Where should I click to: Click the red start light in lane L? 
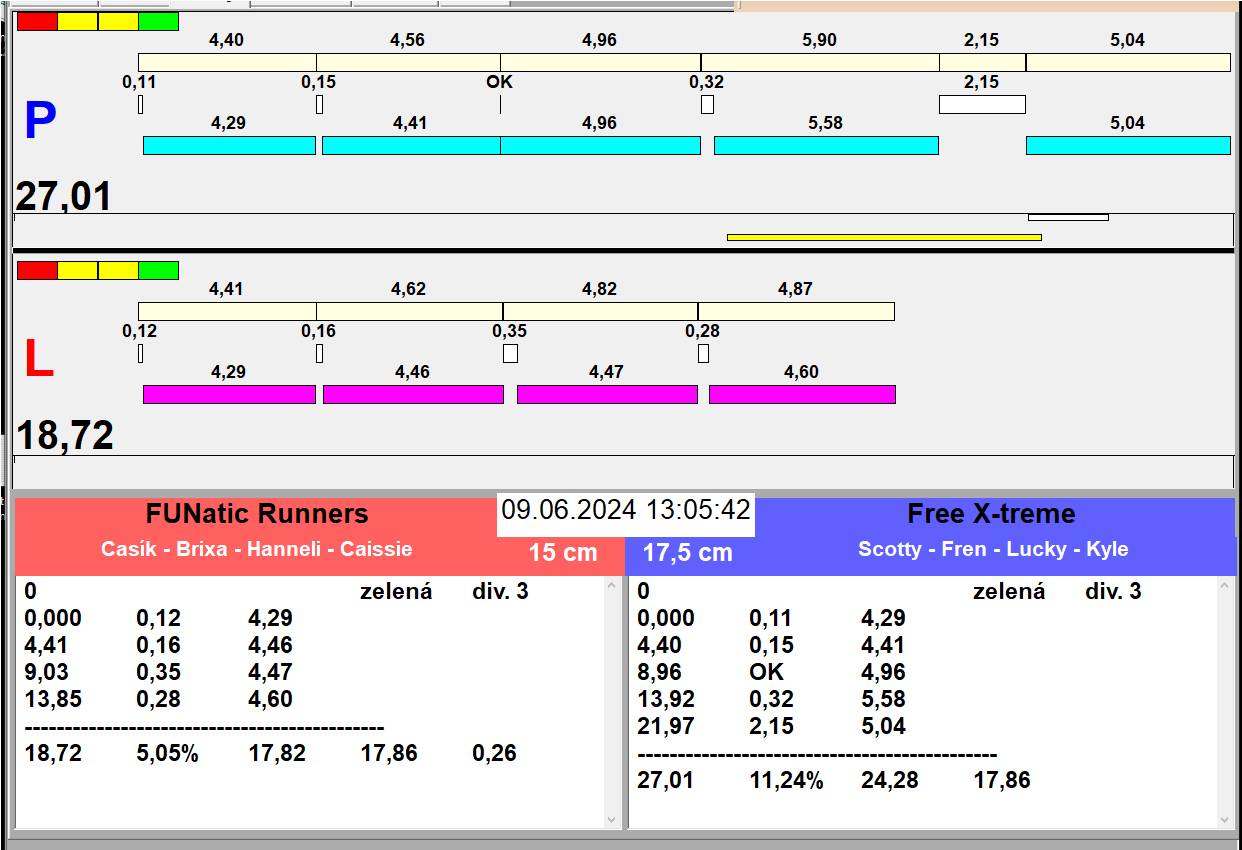[37, 270]
